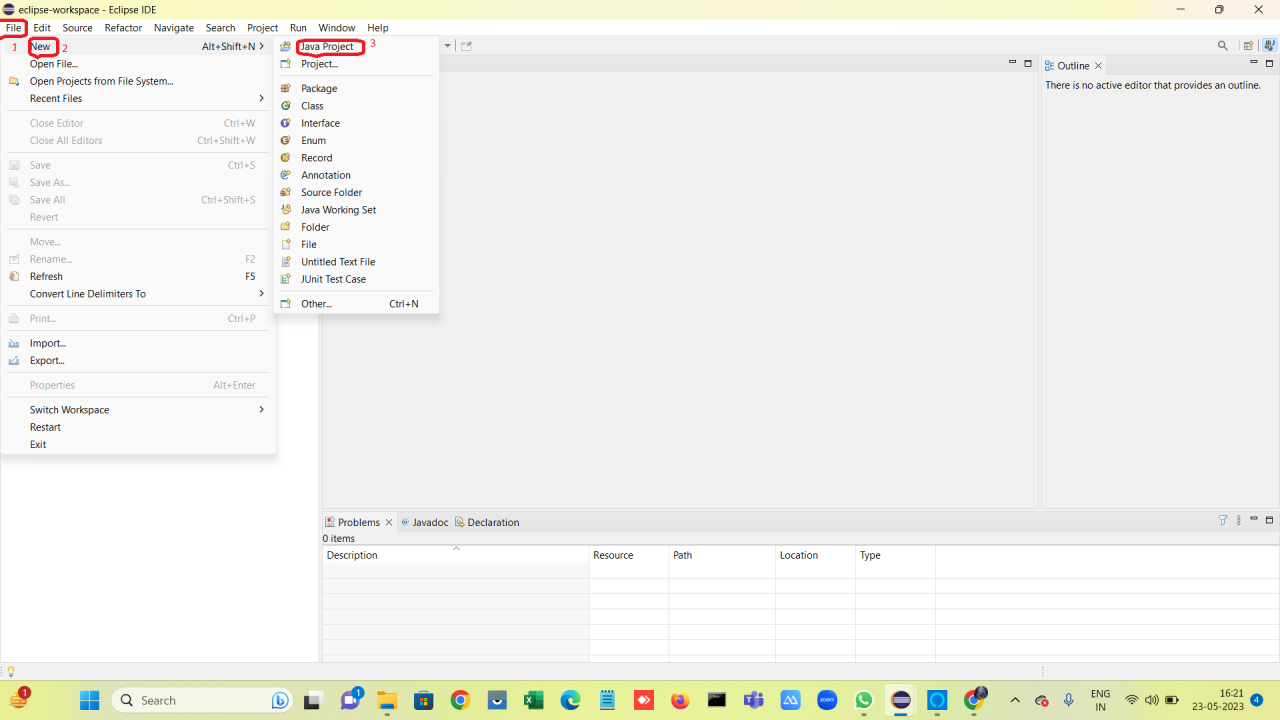Viewport: 1280px width, 720px height.
Task: Close the Outline view tab
Action: (x=1098, y=66)
